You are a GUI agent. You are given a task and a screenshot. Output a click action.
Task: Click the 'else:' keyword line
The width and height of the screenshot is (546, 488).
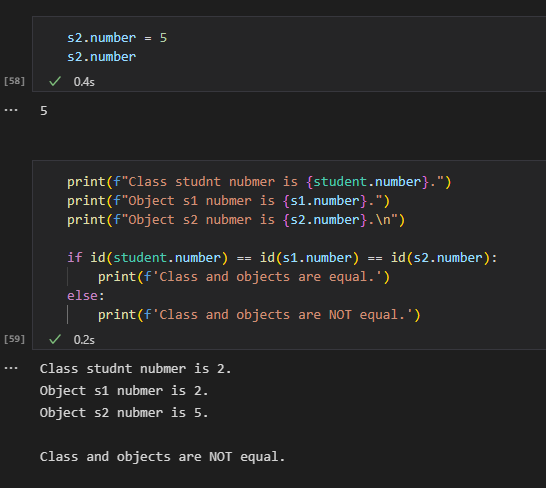pyautogui.click(x=86, y=296)
